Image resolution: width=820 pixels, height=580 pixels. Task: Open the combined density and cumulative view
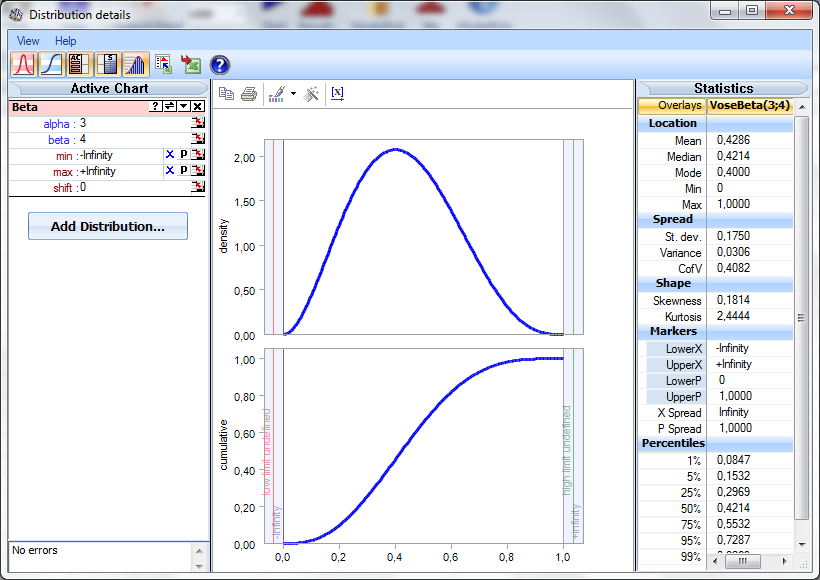click(136, 63)
